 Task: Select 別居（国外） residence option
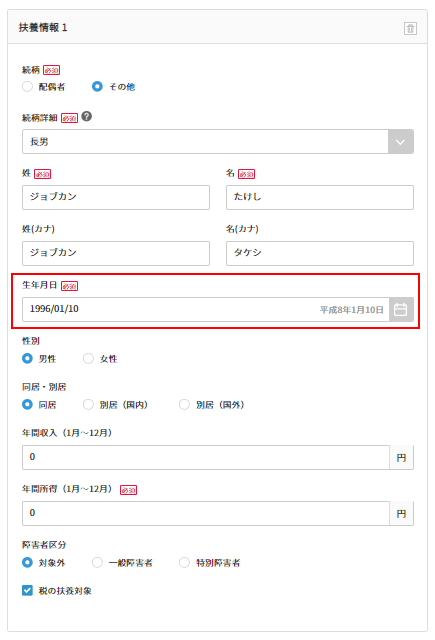[184, 404]
